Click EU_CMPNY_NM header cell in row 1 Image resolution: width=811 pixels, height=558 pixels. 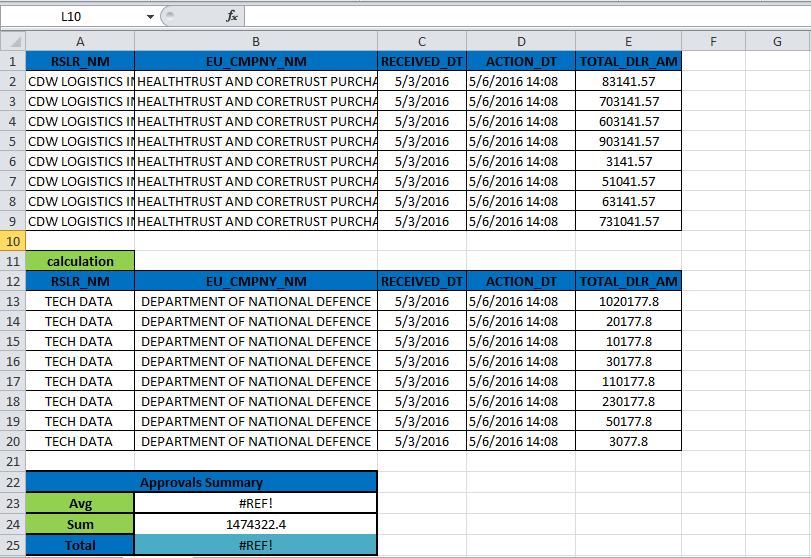pos(256,62)
